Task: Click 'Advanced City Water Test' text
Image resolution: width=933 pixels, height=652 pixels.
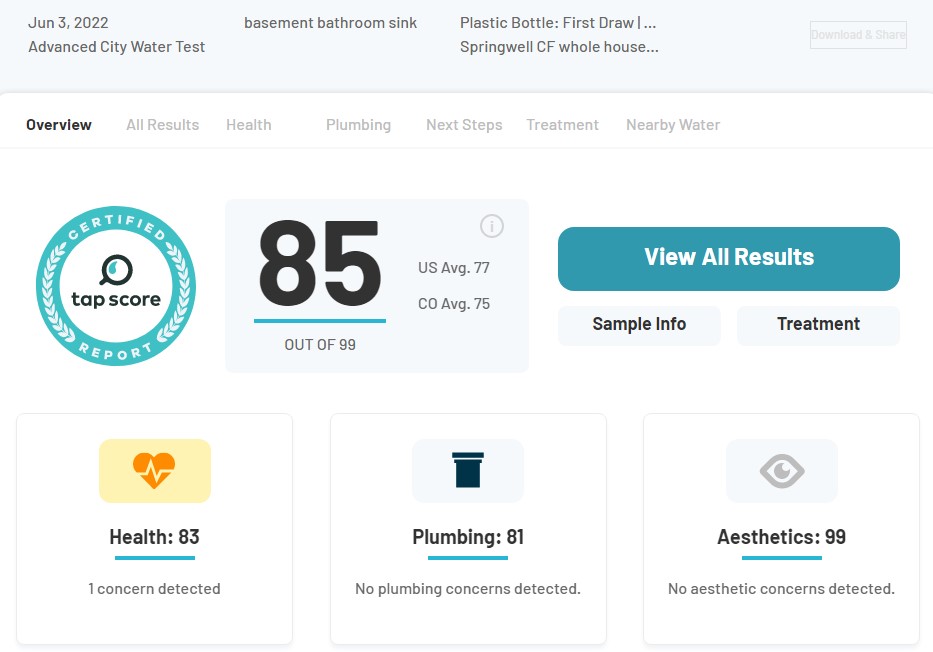Action: click(x=117, y=47)
